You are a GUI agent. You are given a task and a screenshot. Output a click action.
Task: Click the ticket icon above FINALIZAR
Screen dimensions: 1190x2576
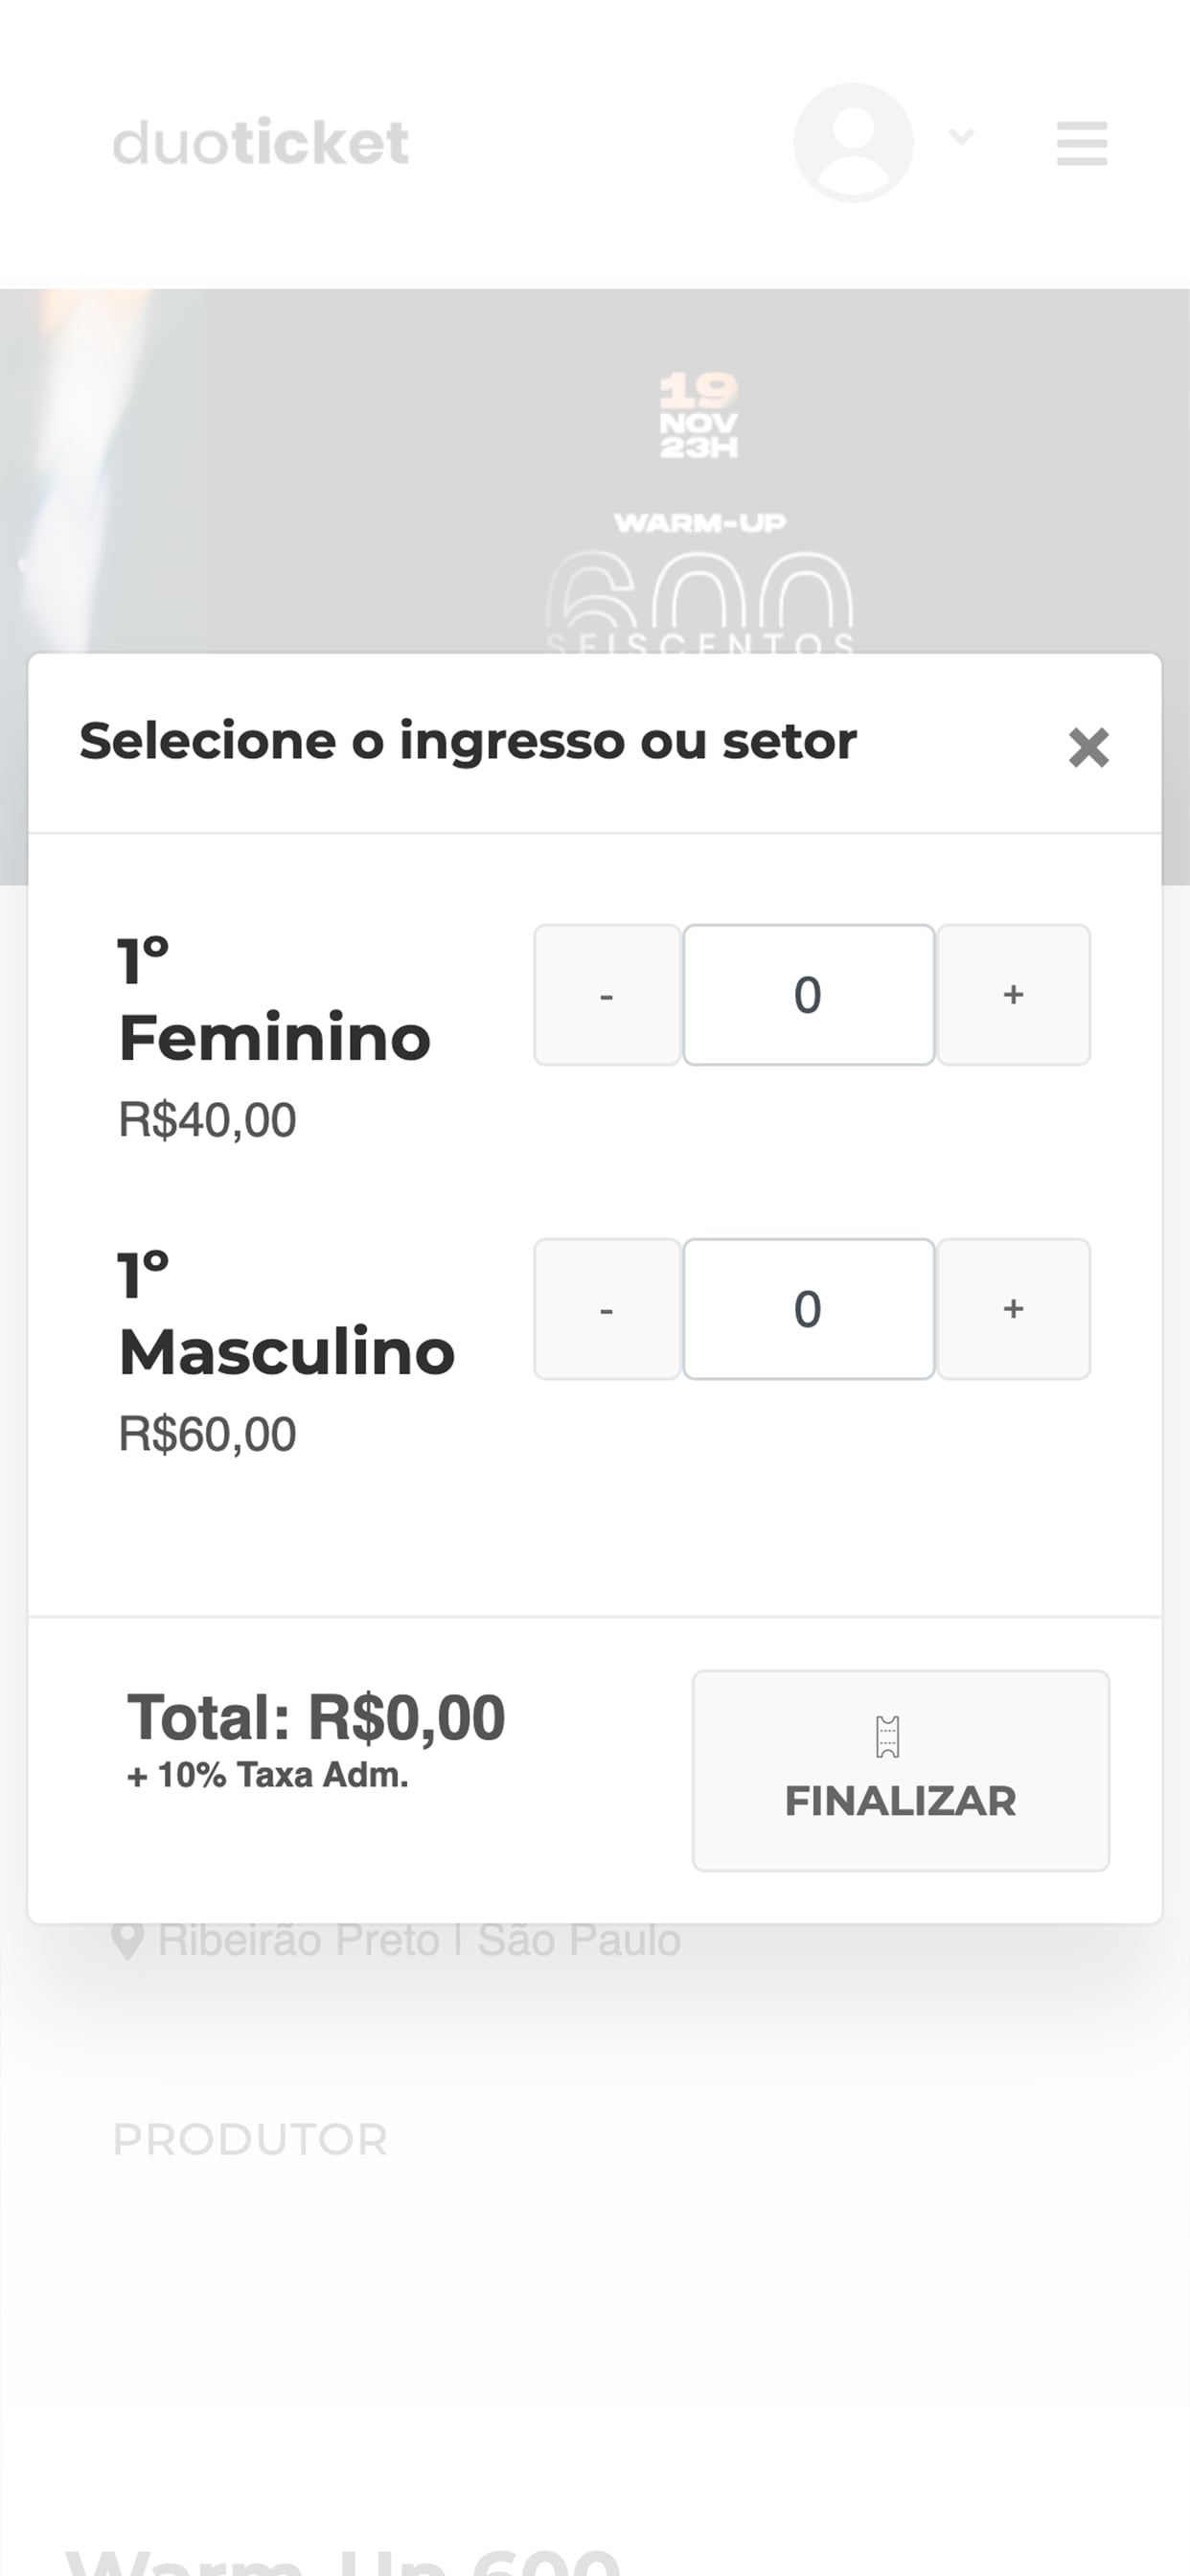coord(888,1737)
